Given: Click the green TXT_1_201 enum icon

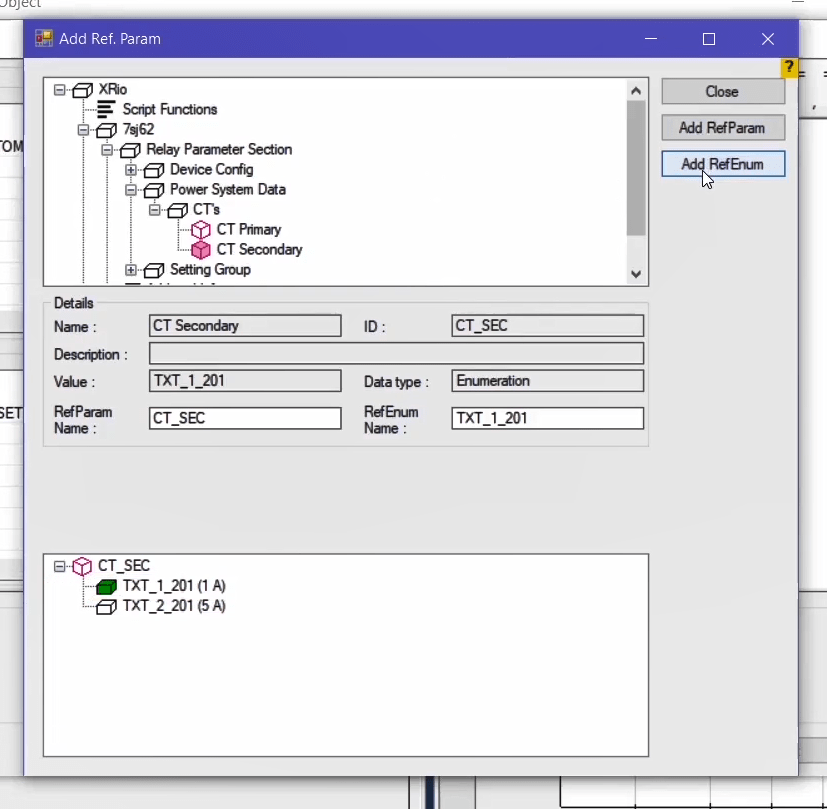Looking at the screenshot, I should (106, 586).
